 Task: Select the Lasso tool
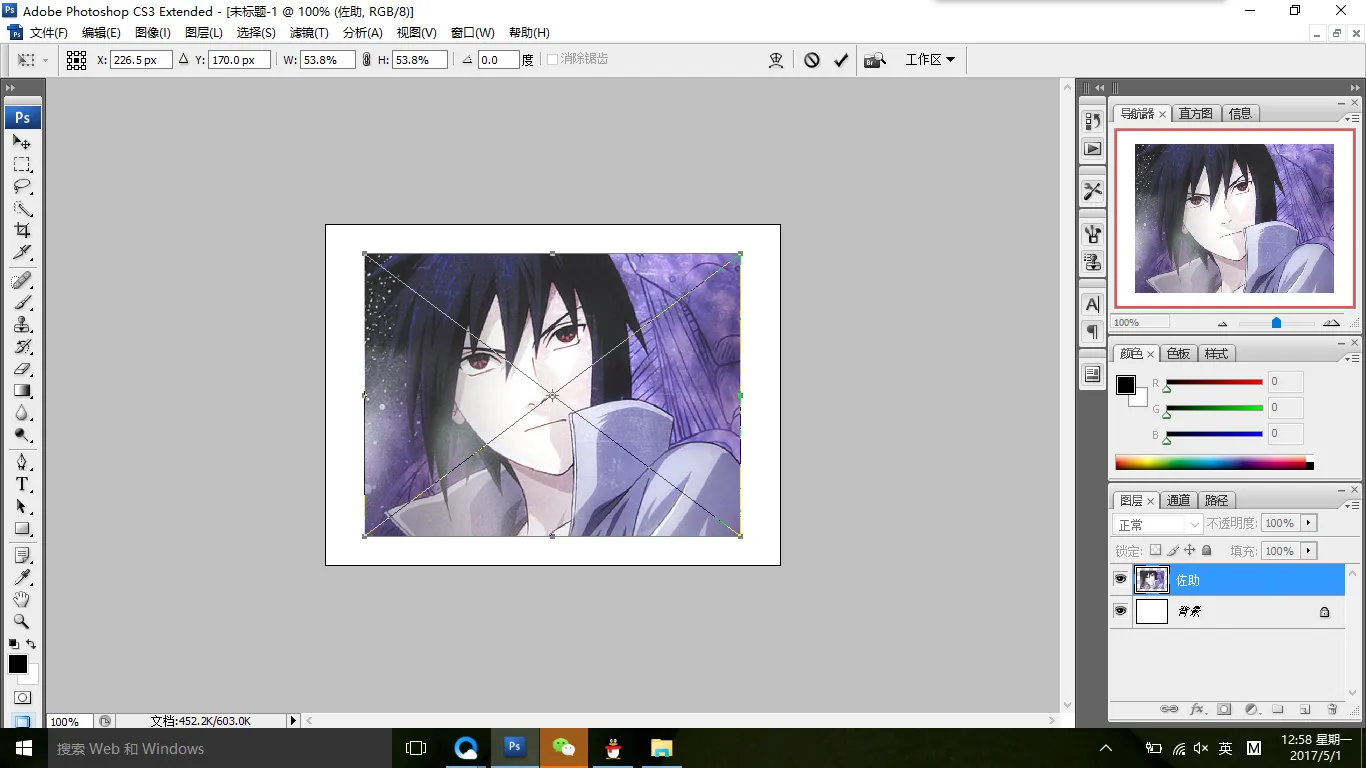point(22,187)
